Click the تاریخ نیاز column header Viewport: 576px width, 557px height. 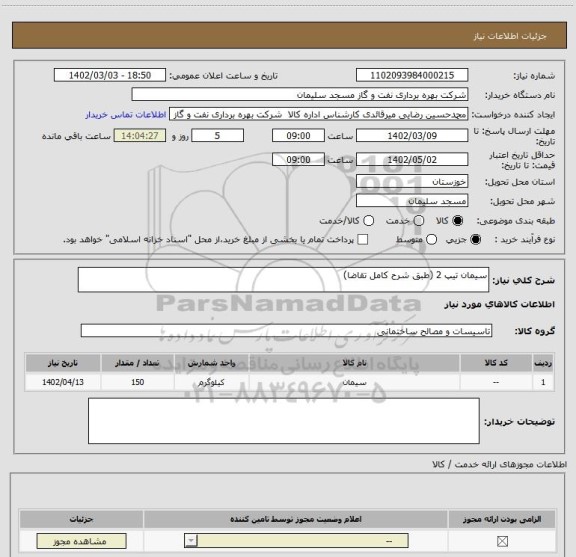coord(63,363)
